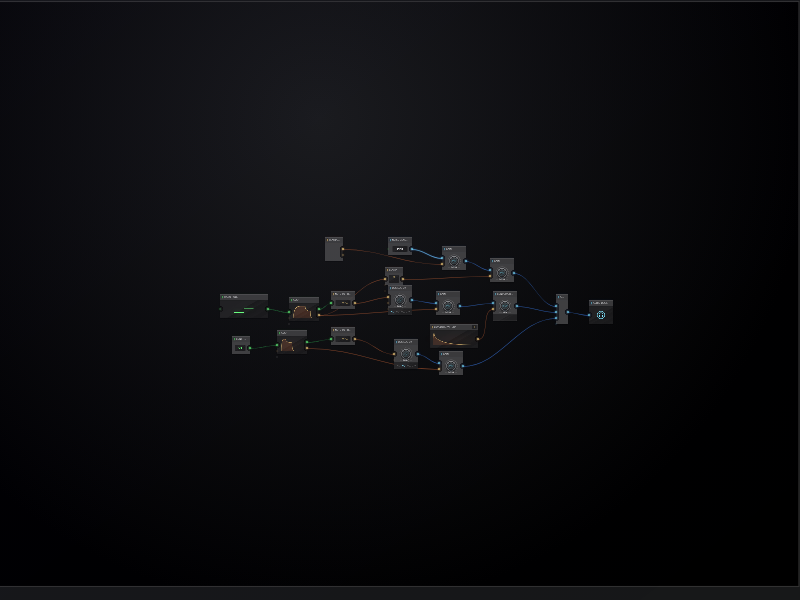Click the cyan output icon on the final node
This screenshot has width=800, height=600.
(601, 315)
